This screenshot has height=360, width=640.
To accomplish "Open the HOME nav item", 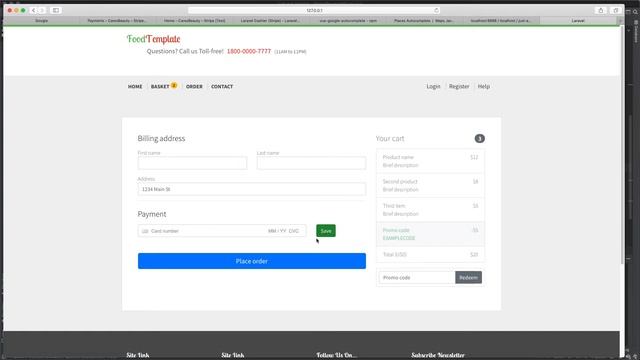I will coord(135,87).
